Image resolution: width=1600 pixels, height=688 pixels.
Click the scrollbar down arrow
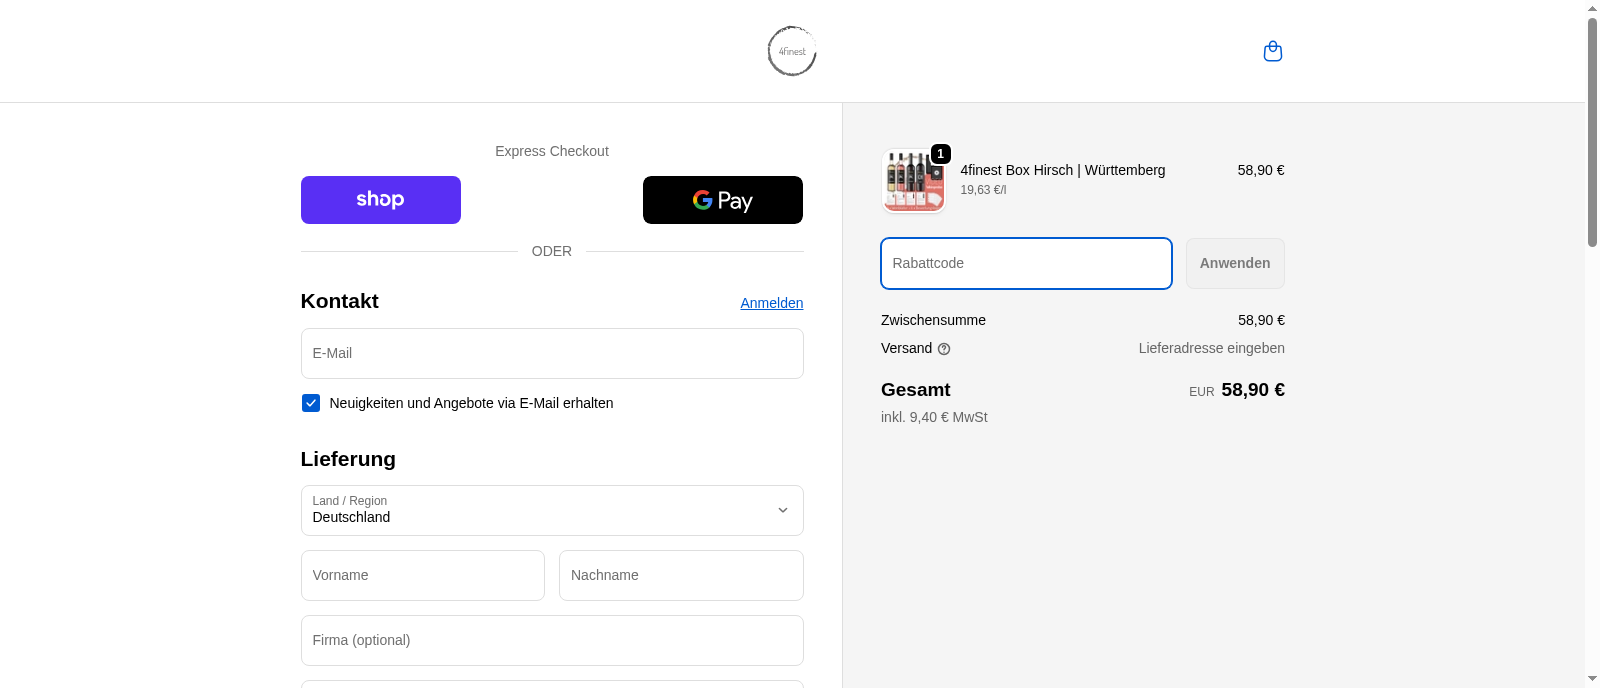coord(1592,679)
